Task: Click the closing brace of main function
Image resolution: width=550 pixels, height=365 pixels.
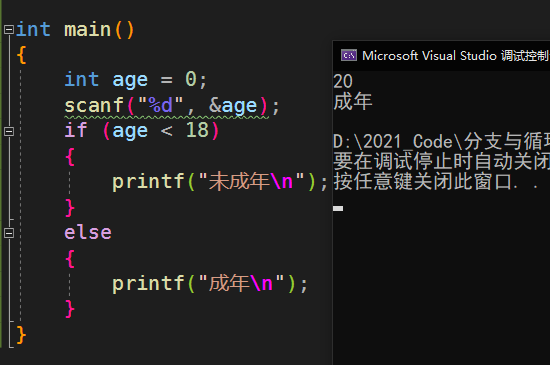Action: (21, 335)
